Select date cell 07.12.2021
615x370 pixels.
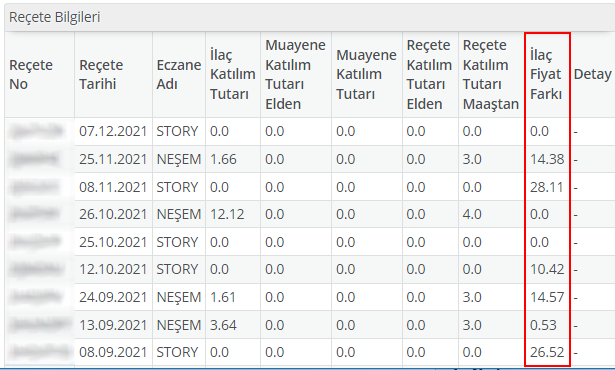tap(113, 131)
